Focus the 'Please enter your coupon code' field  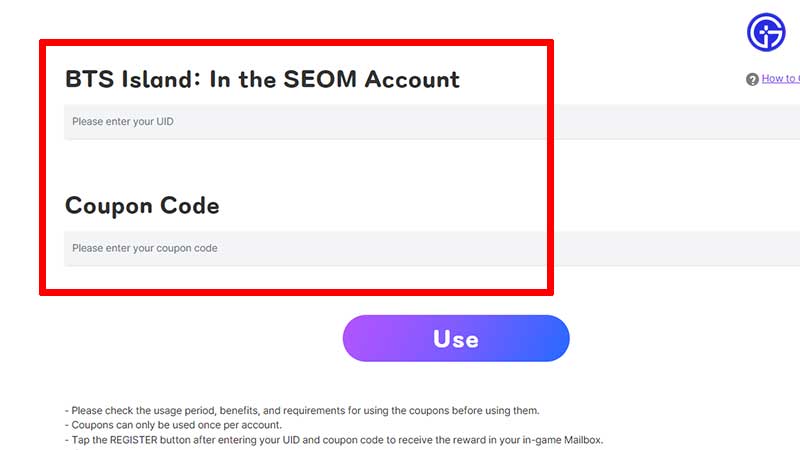click(x=300, y=248)
